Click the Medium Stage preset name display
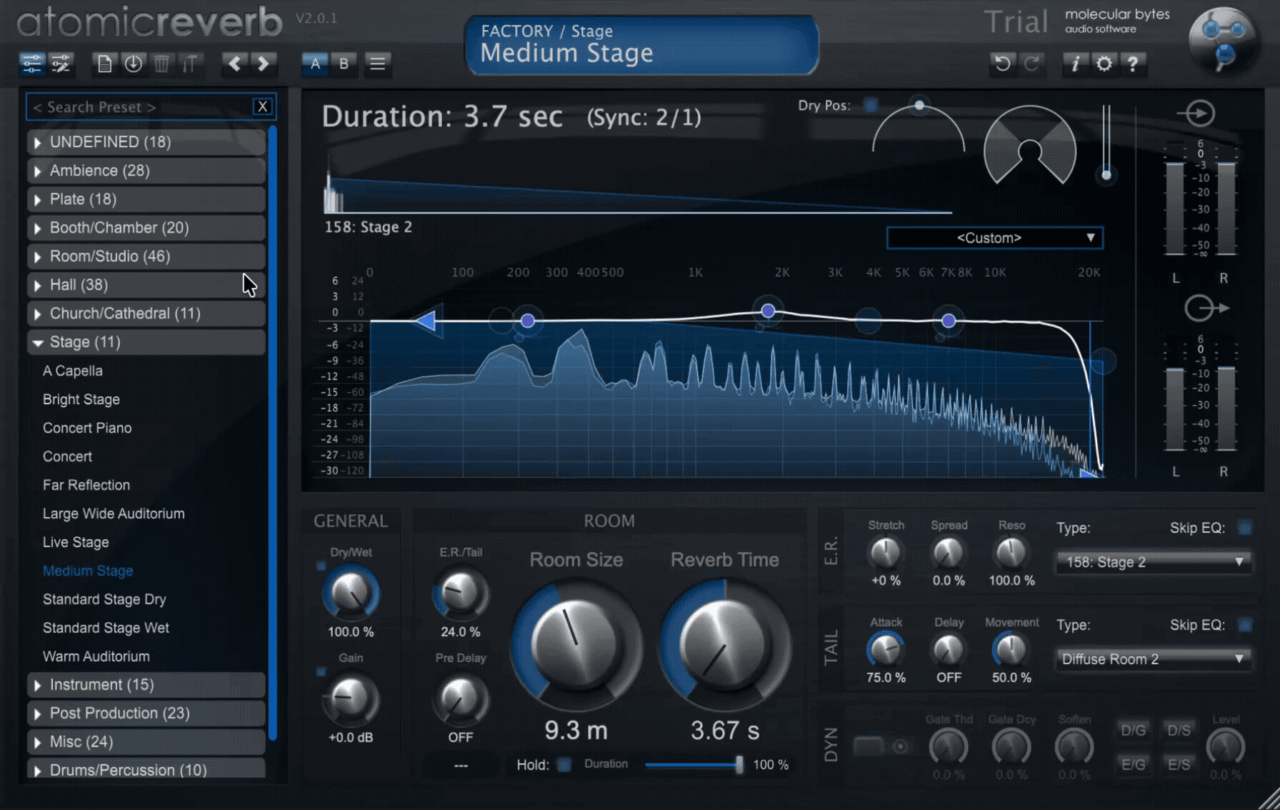The width and height of the screenshot is (1280, 810). click(641, 44)
